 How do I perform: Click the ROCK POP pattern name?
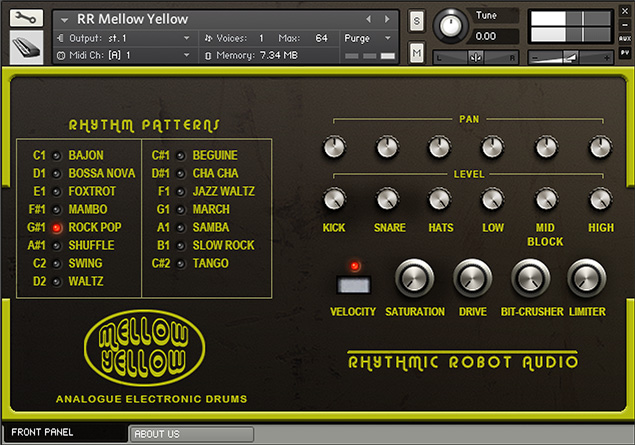pos(95,228)
